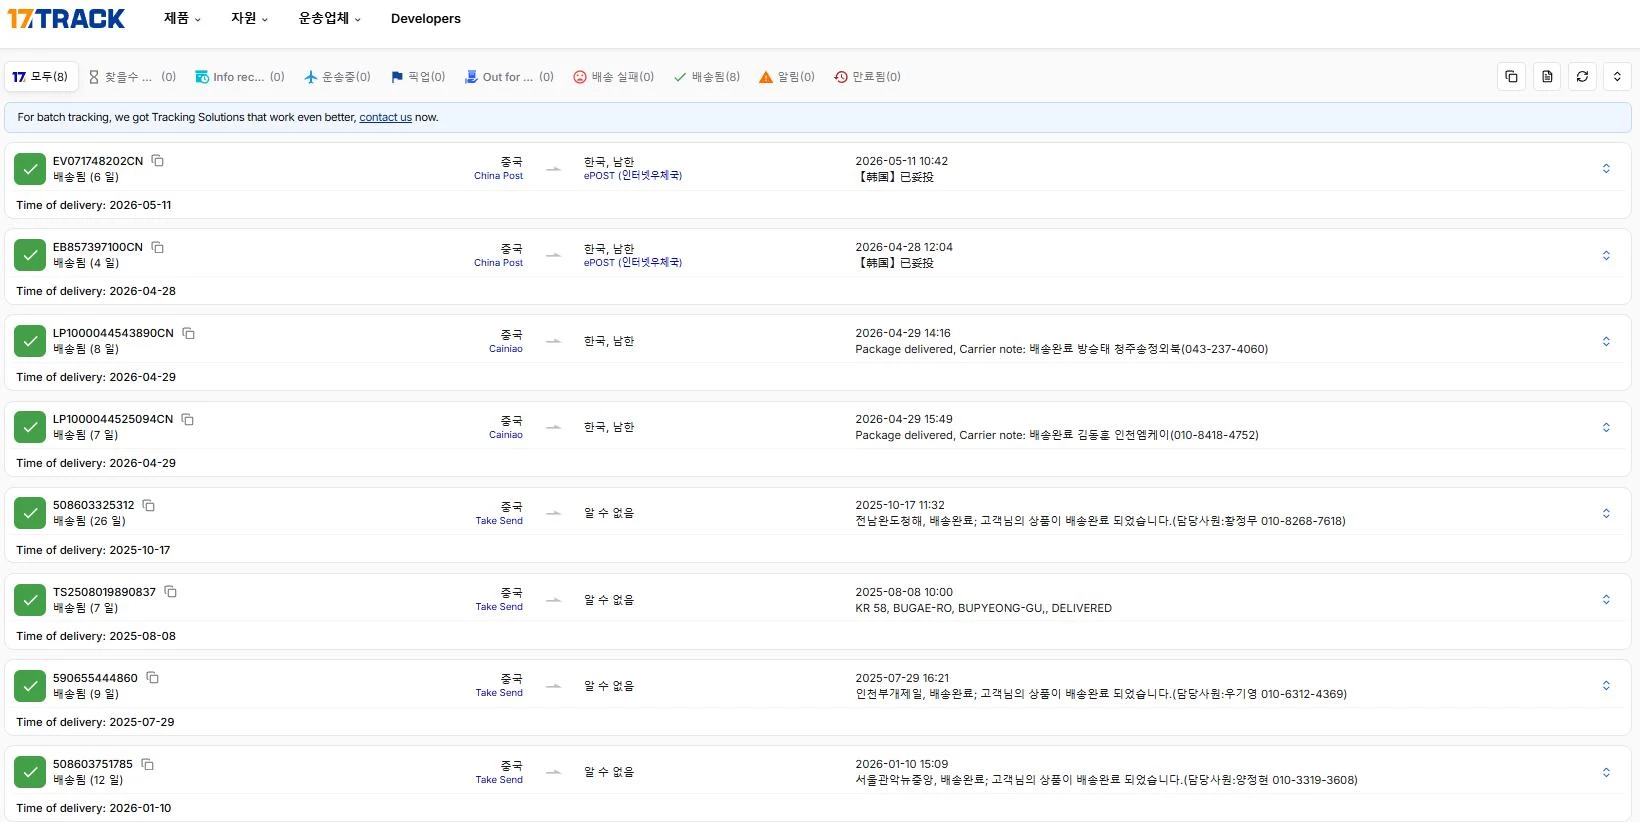Click ePOST carrier link for EV071748202CN

coord(633,176)
